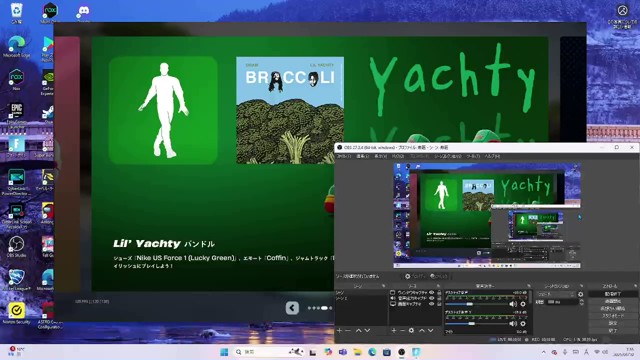This screenshot has height=360, width=640.
Task: Open Microsoft Store from the taskbar
Action: pyautogui.click(x=387, y=352)
